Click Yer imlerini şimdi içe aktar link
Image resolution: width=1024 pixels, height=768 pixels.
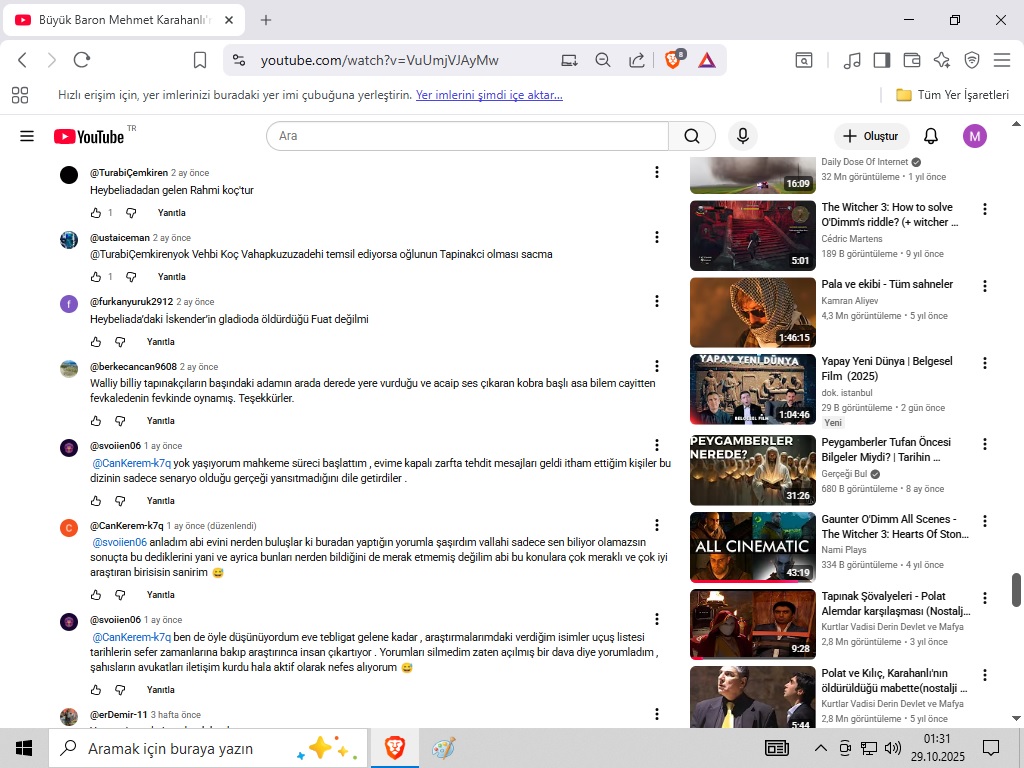489,95
